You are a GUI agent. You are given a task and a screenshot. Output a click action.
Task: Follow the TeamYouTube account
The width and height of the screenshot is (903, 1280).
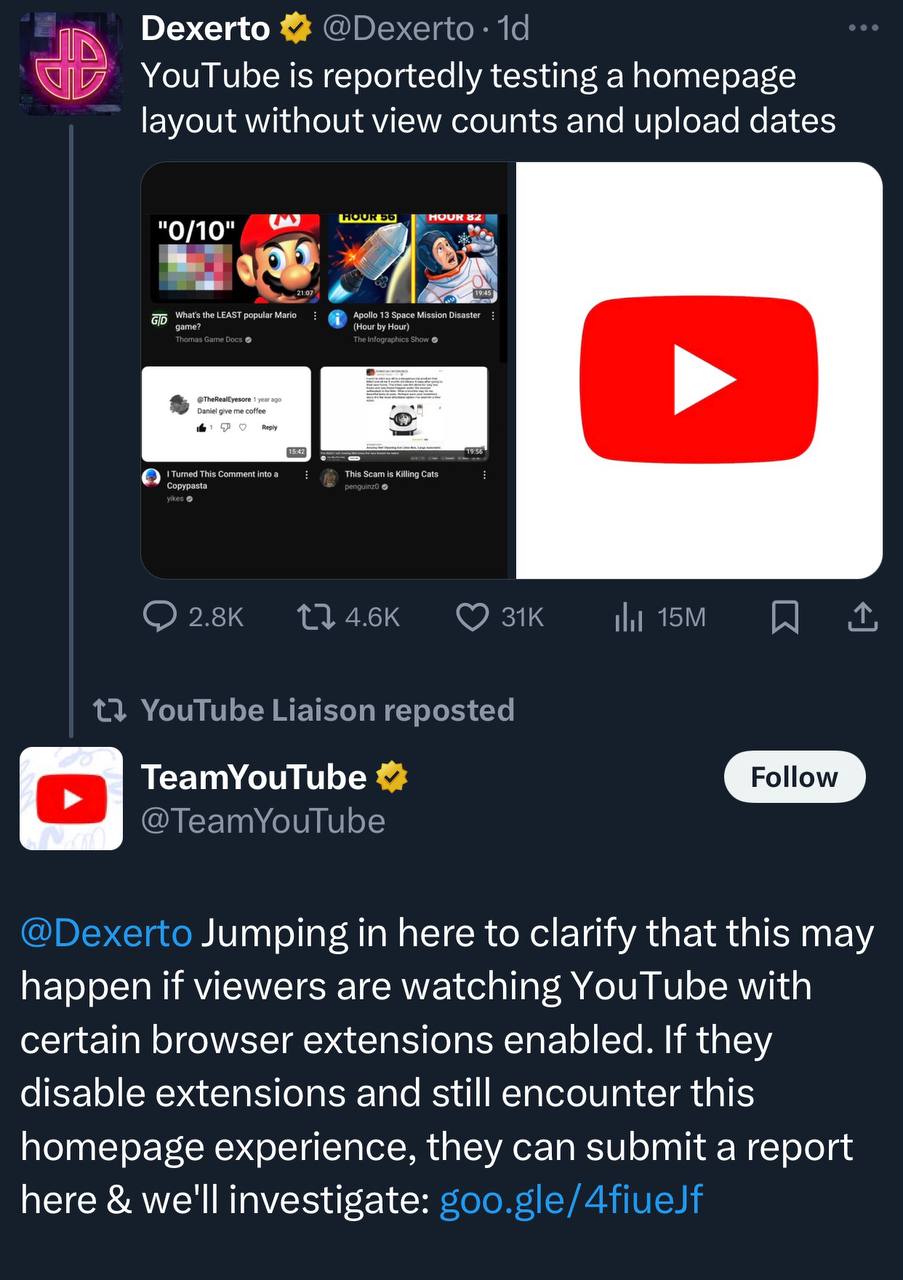(794, 776)
